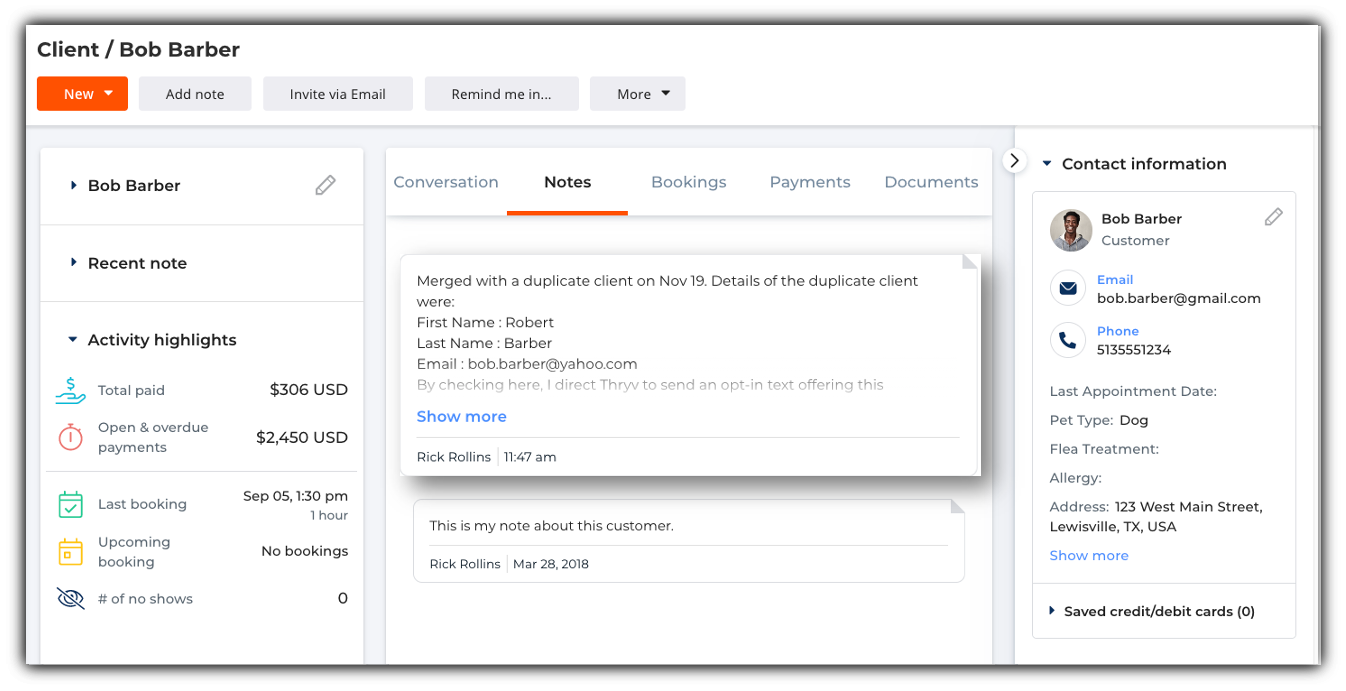Viewport: 1346px width, 691px height.
Task: Click the pencil edit icon beside Bob Barber panel
Action: pos(325,185)
